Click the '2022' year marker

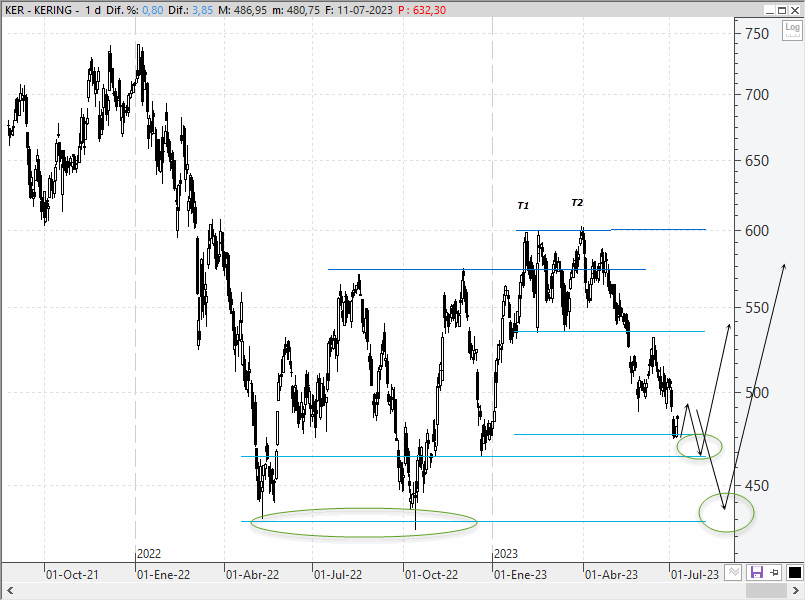pos(149,554)
